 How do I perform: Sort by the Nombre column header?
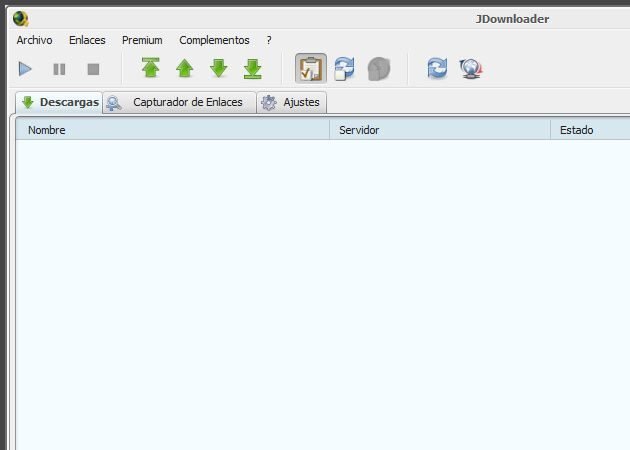(173, 130)
